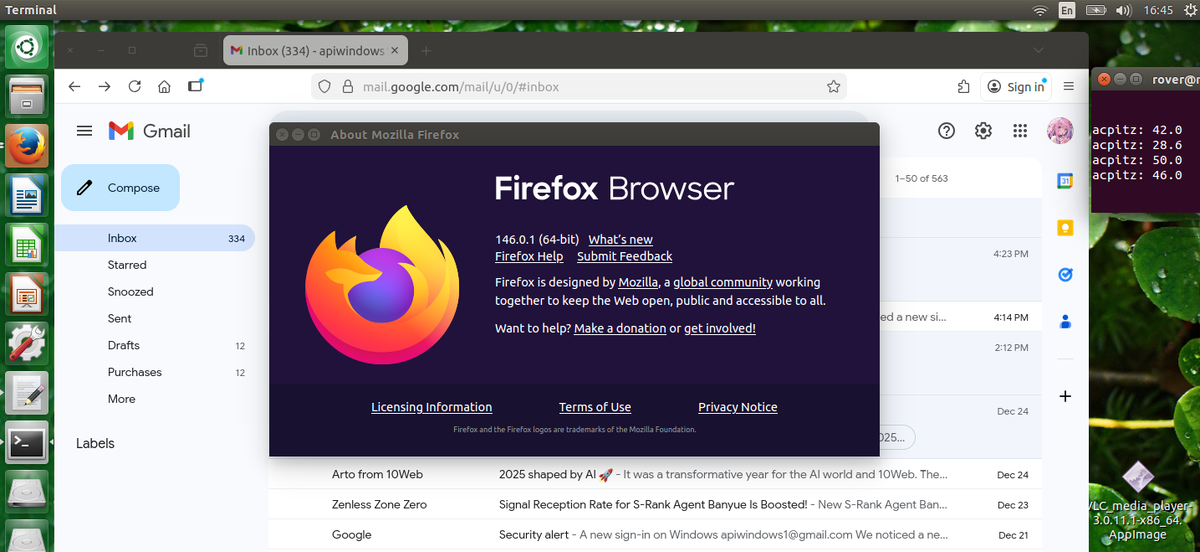The height and width of the screenshot is (552, 1200).
Task: Open Firefox Help link
Action: 529,257
